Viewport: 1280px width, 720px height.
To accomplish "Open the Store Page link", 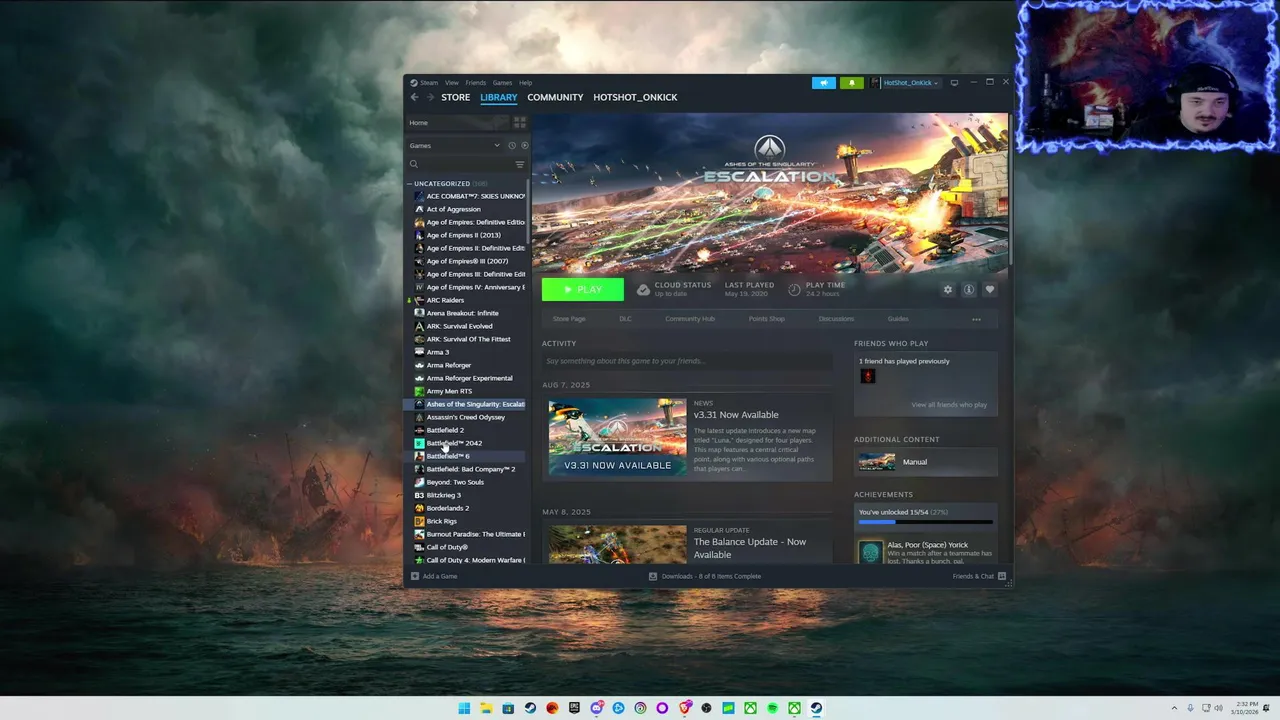I will point(569,319).
